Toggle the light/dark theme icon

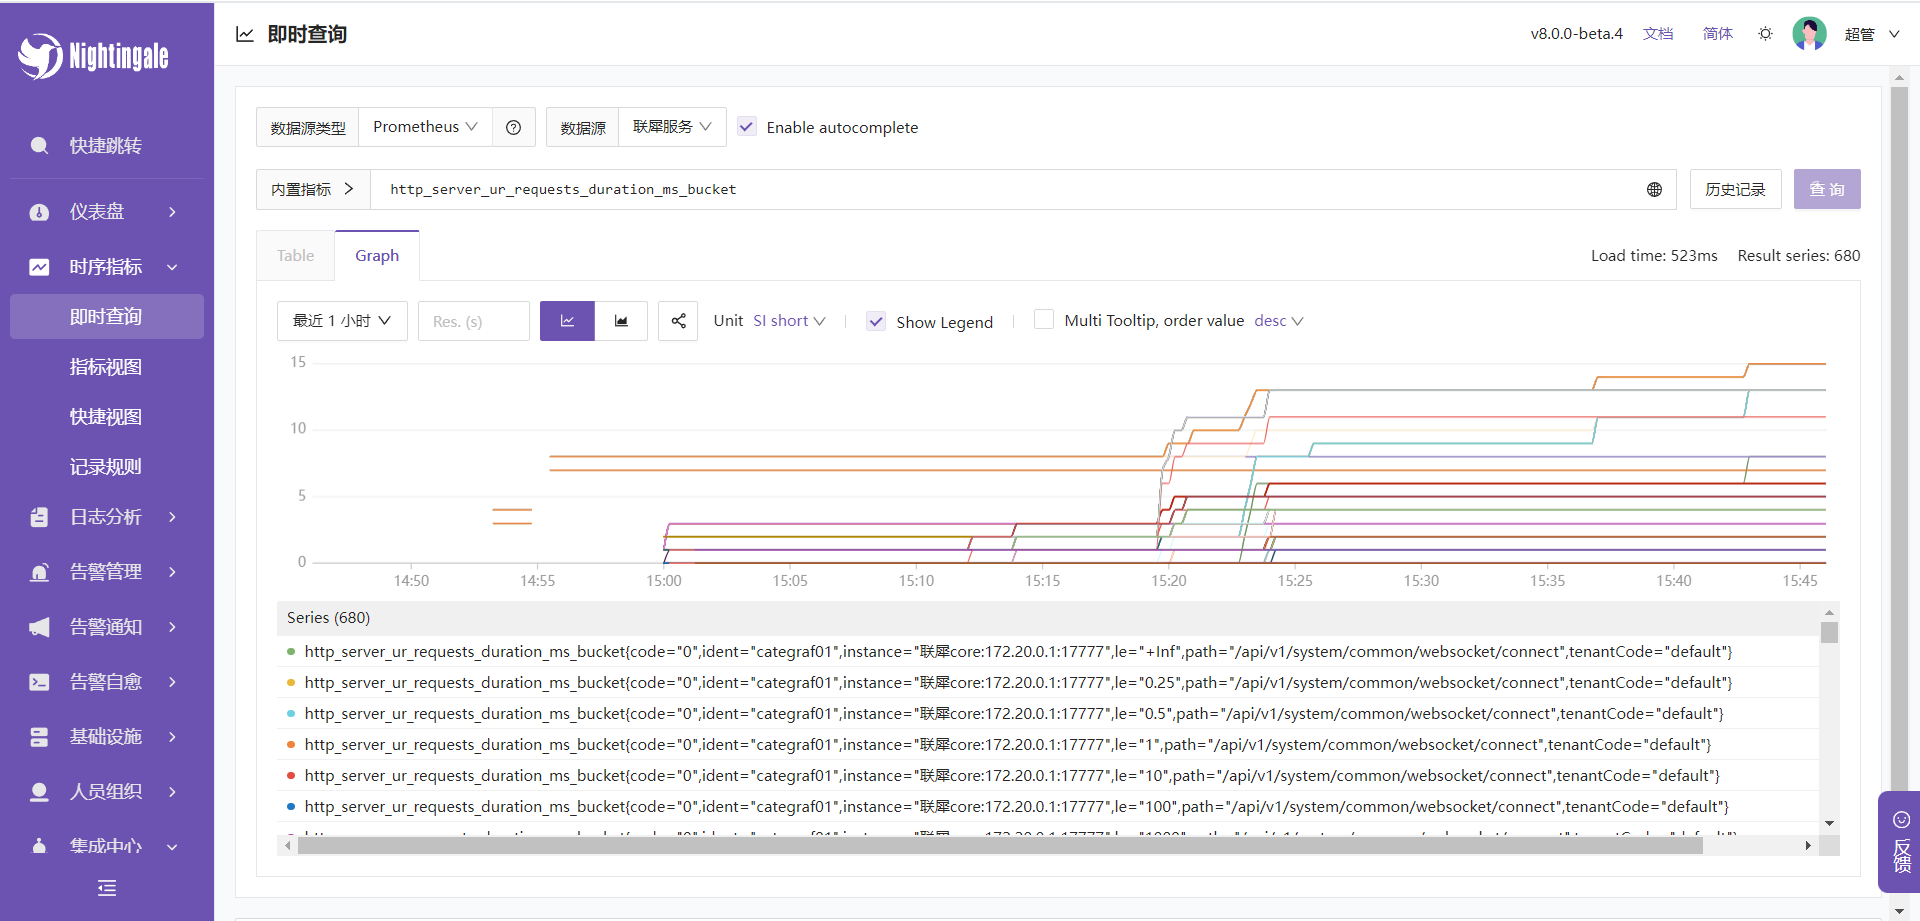tap(1765, 34)
